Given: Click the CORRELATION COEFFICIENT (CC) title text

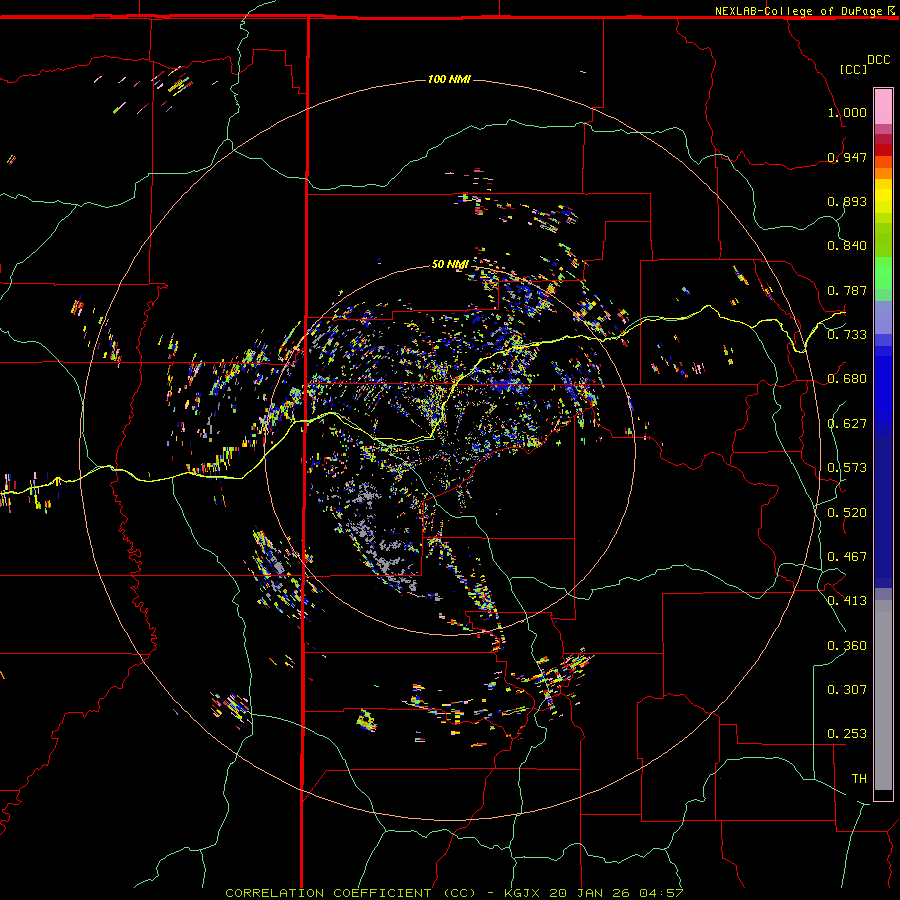Looking at the screenshot, I should tap(350, 893).
